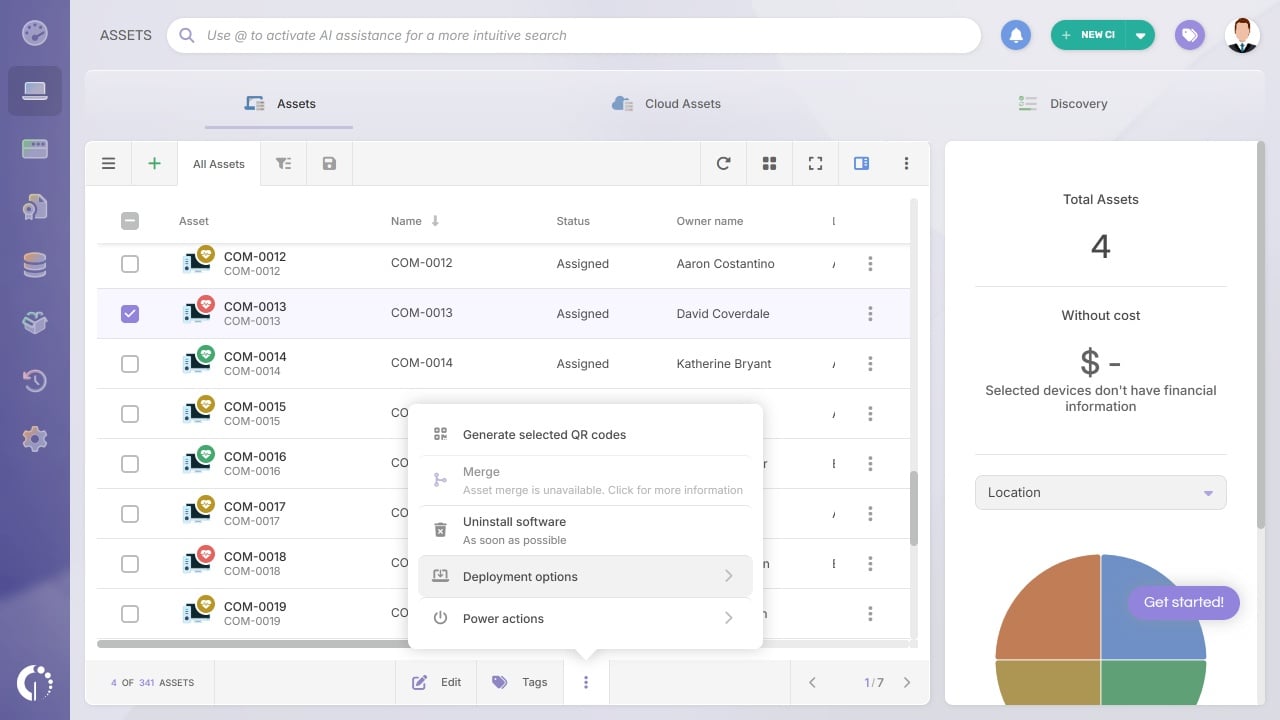Screen dimensions: 1280x720
Task: Select Generate selected QR codes menu item
Action: click(x=544, y=434)
